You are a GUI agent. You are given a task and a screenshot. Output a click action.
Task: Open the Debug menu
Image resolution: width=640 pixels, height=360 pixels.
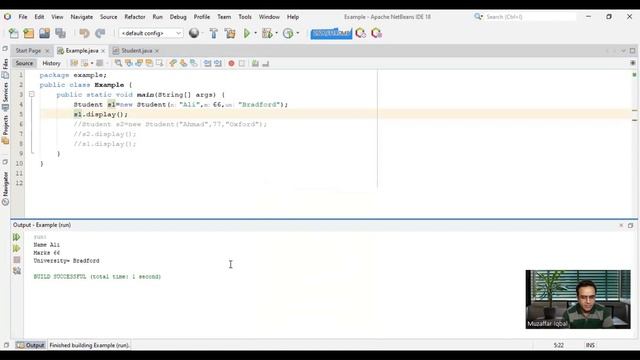(x=178, y=17)
